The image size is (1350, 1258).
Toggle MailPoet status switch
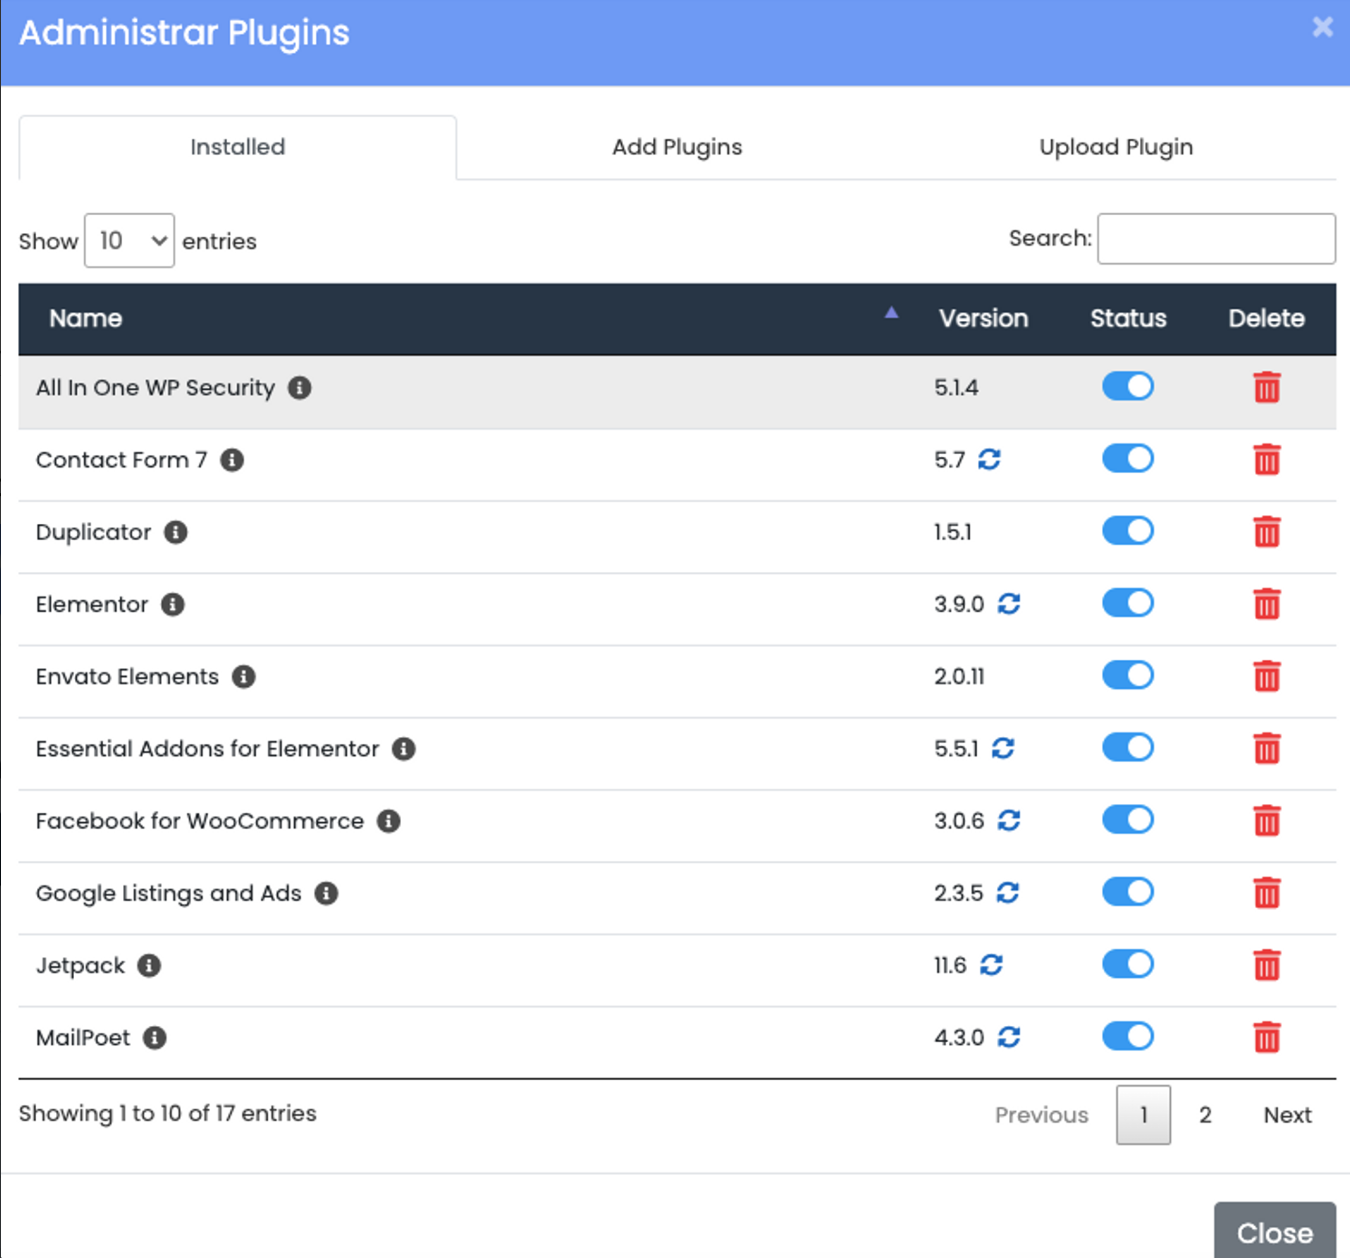tap(1128, 1036)
